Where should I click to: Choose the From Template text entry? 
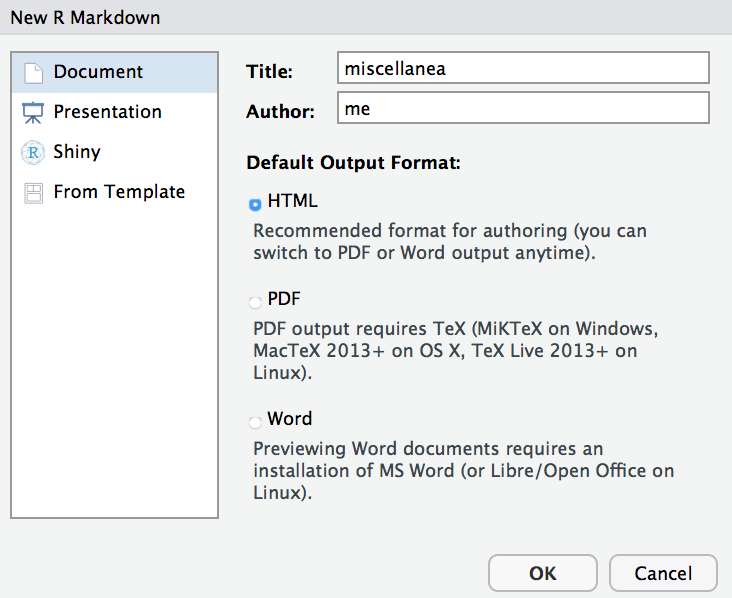coord(119,192)
